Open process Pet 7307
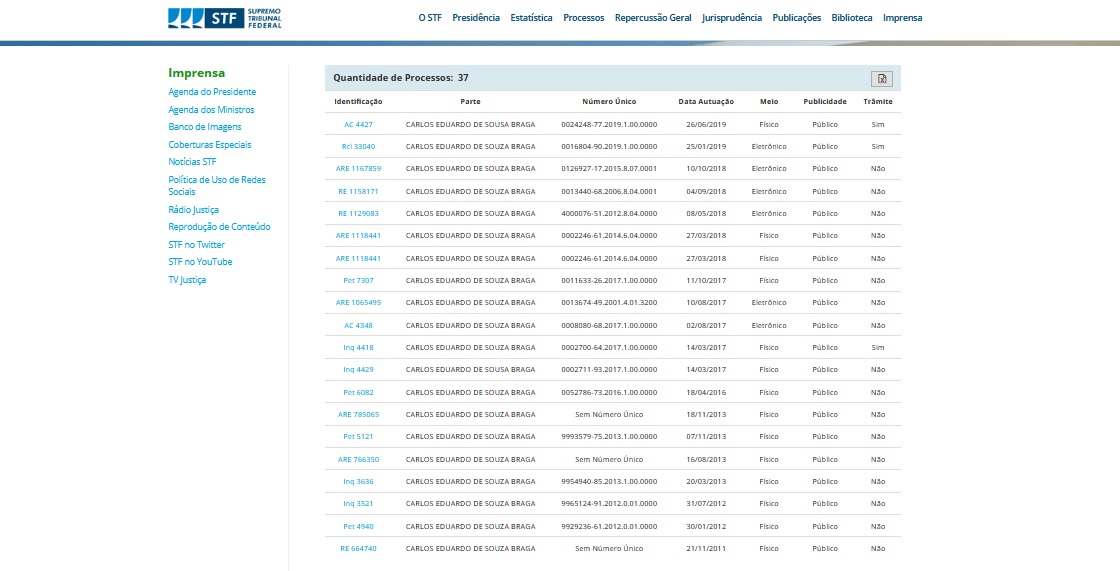This screenshot has height=571, width=1120. (358, 281)
